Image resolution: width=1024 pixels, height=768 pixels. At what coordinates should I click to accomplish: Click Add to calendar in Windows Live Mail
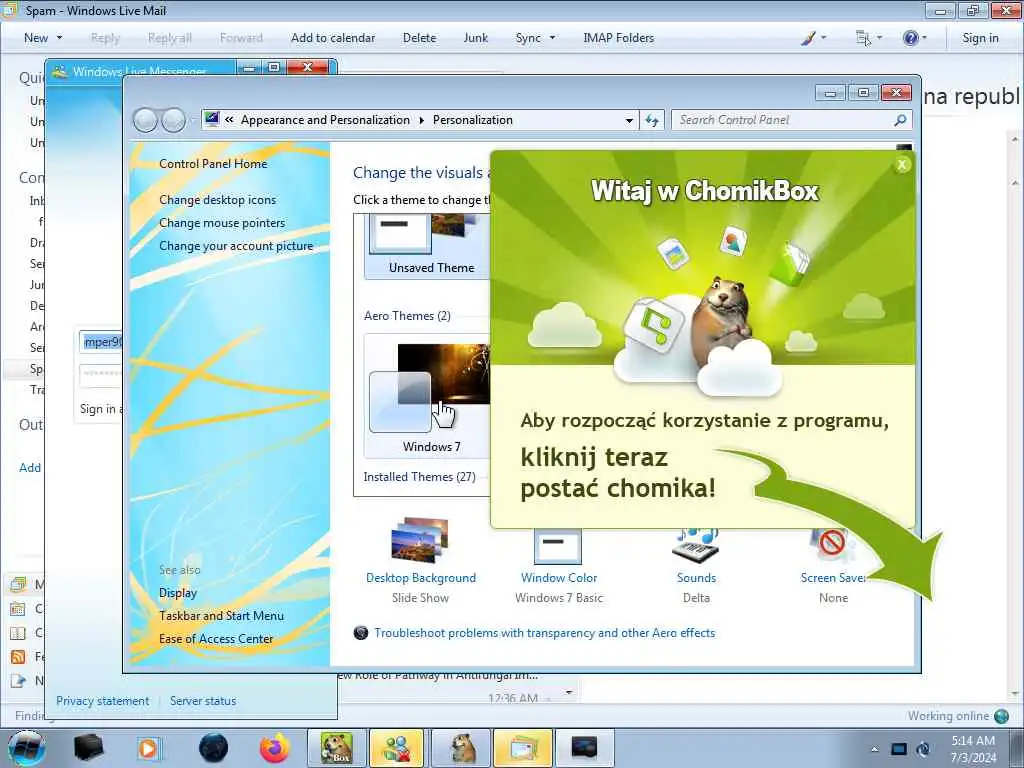pyautogui.click(x=333, y=38)
